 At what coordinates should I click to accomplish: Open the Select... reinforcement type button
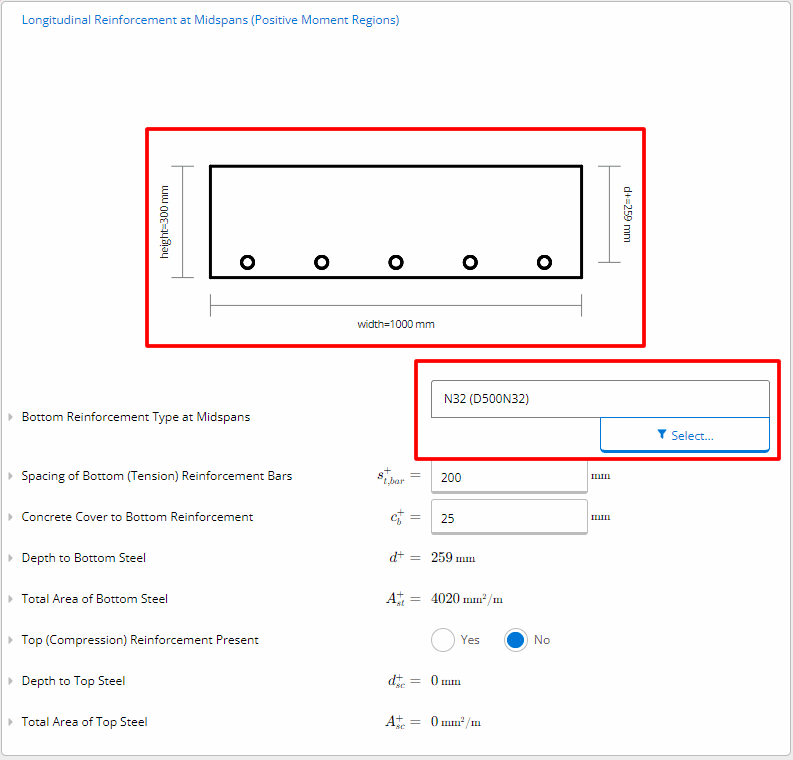point(685,435)
